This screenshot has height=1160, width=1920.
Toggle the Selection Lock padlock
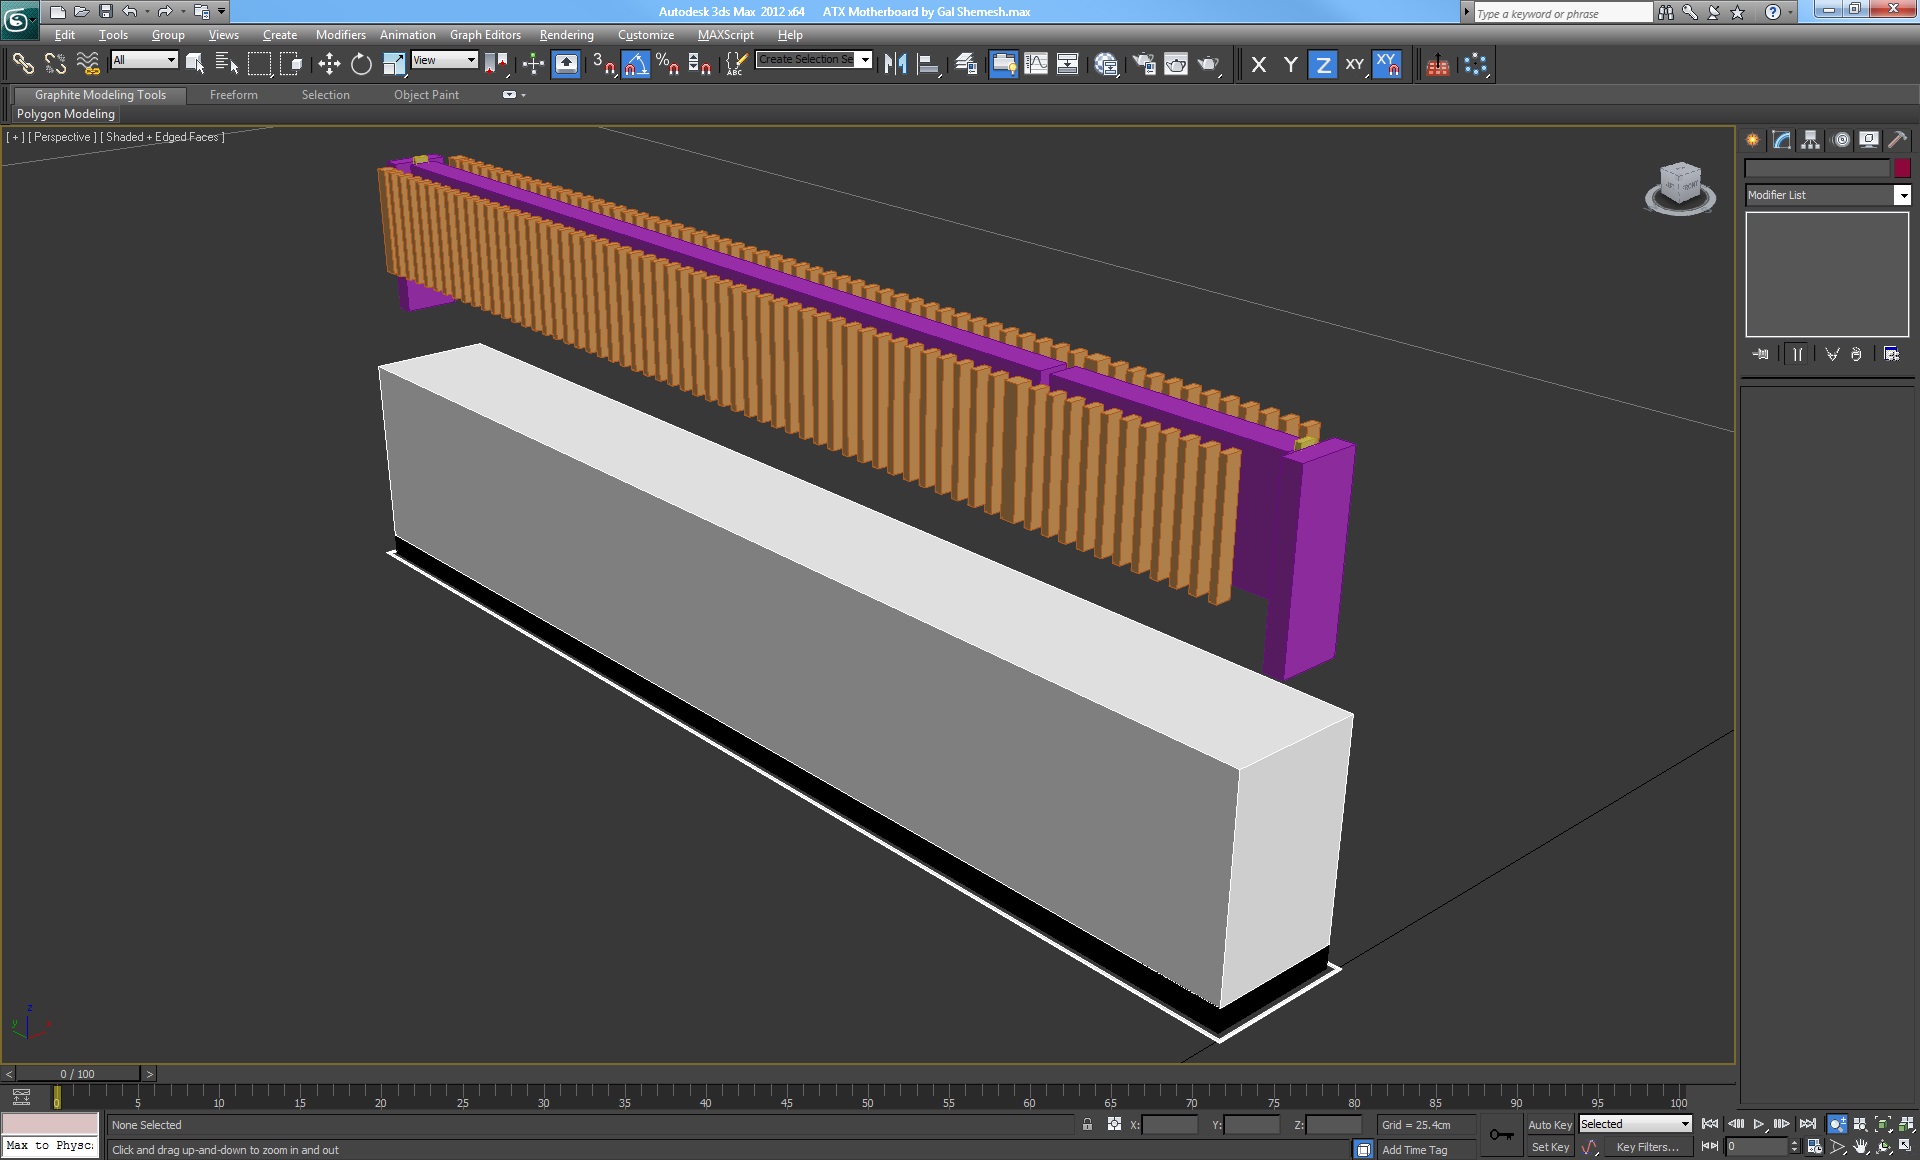(1087, 1124)
